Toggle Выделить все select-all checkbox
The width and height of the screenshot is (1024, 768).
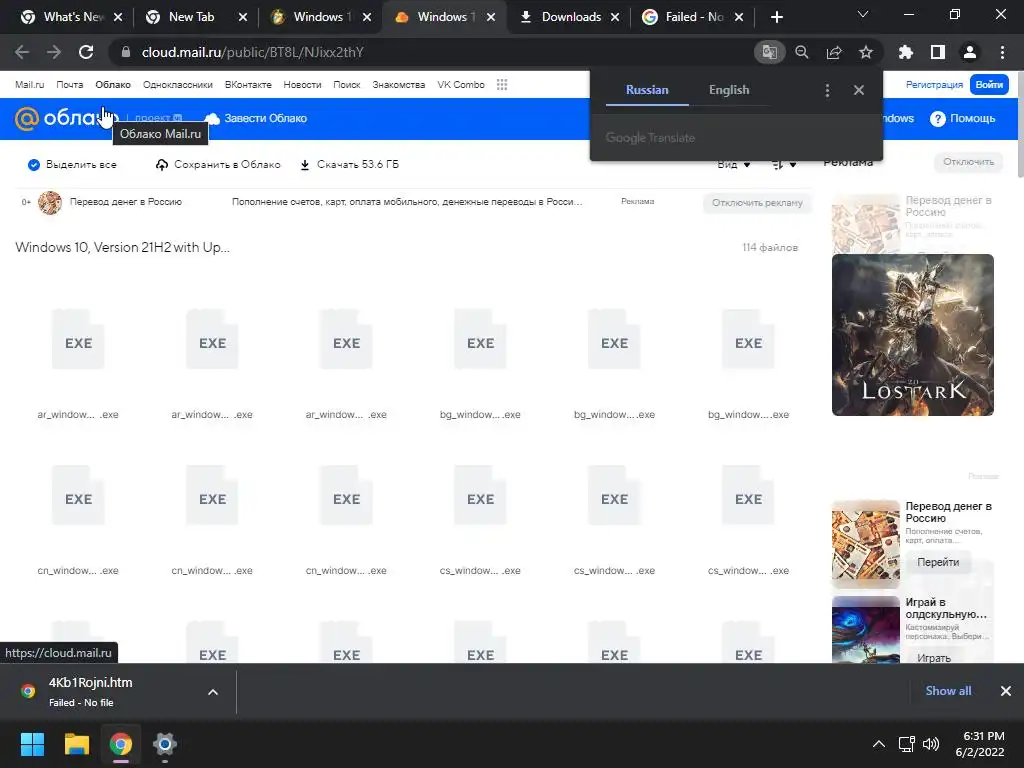pos(34,165)
